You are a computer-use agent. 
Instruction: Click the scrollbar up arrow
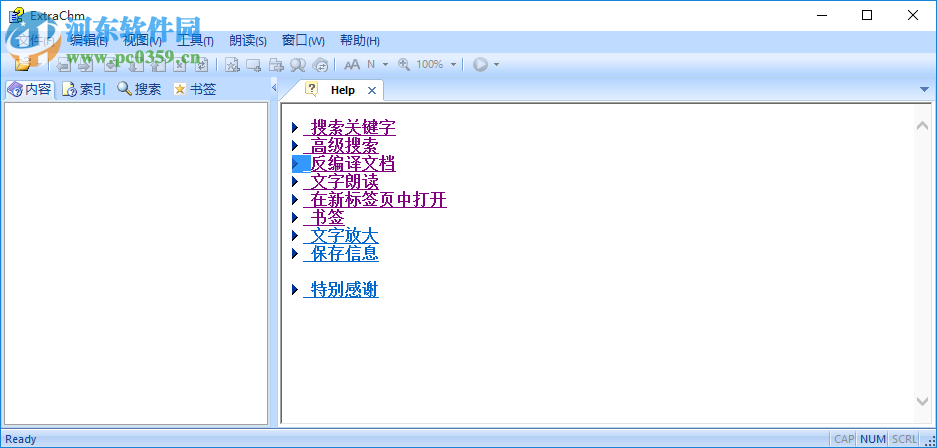(923, 125)
